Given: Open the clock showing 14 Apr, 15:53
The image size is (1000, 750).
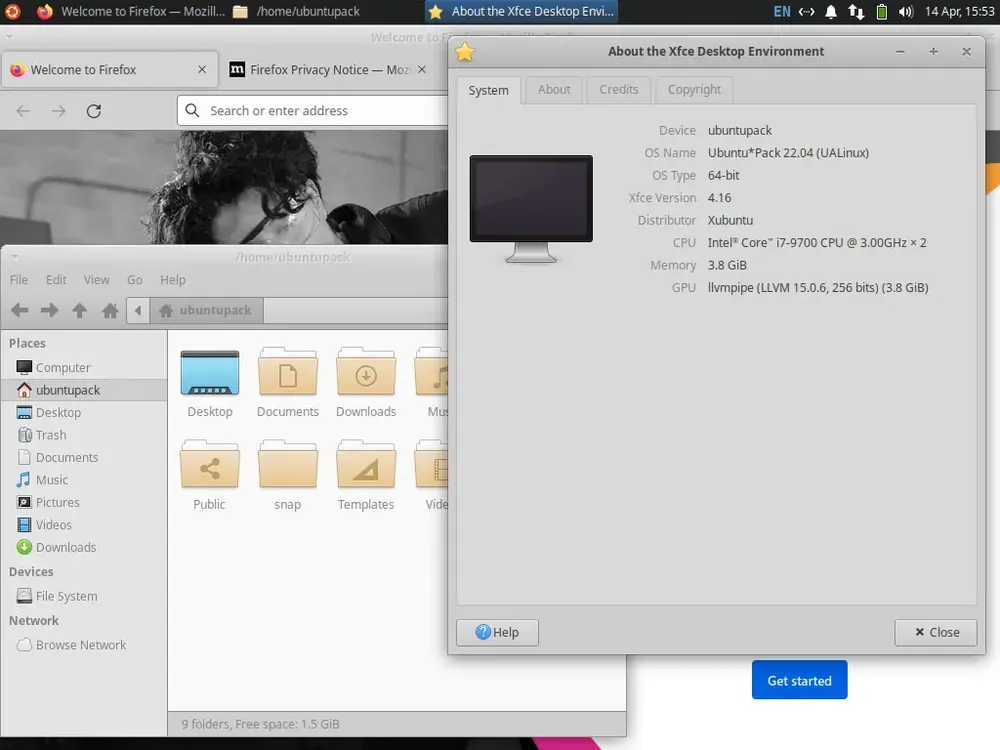Looking at the screenshot, I should click(959, 11).
